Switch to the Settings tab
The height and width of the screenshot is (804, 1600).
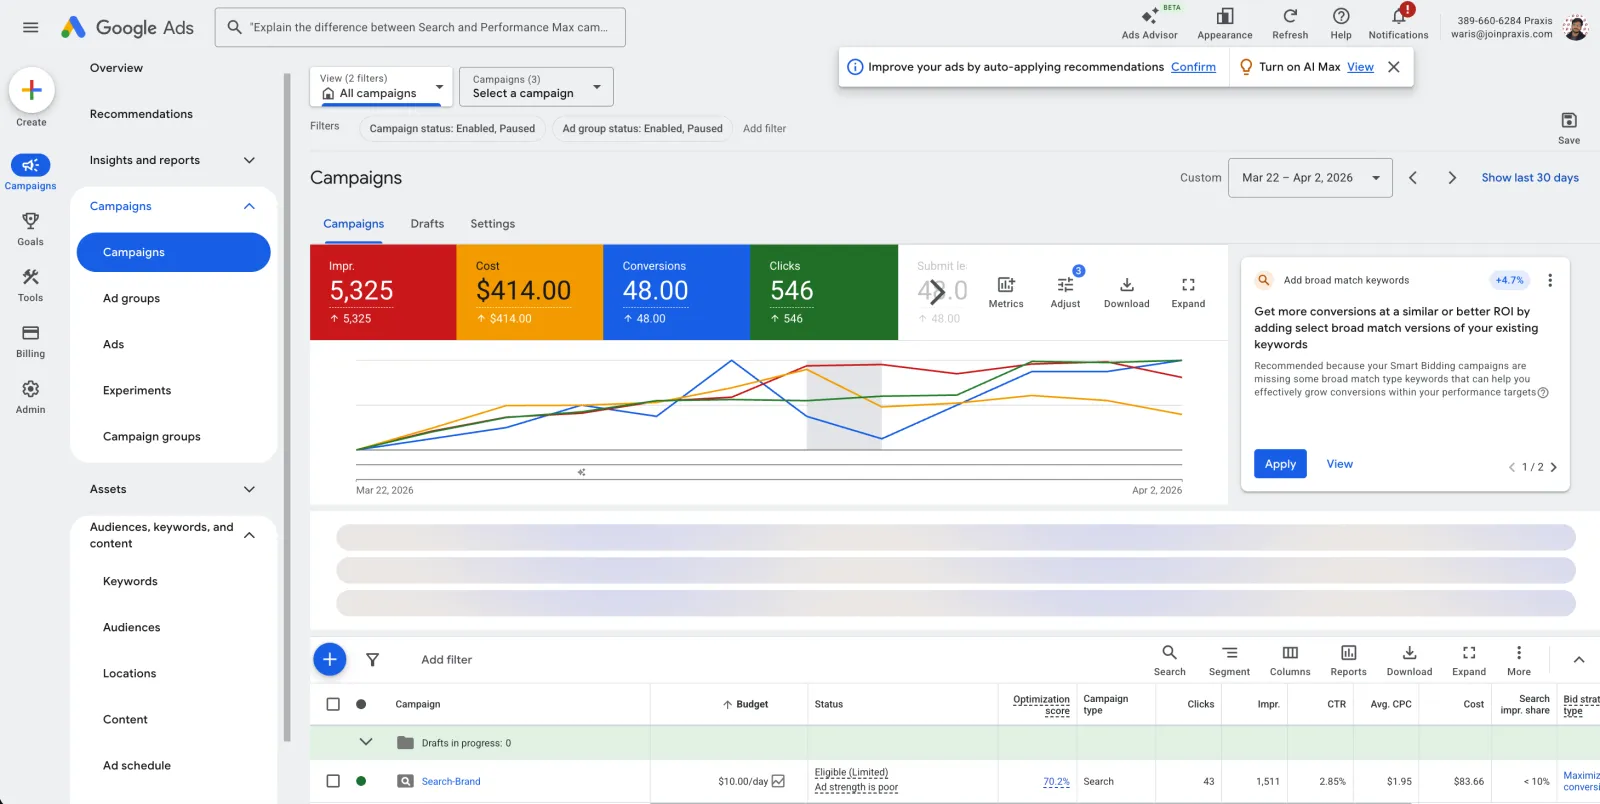click(493, 224)
